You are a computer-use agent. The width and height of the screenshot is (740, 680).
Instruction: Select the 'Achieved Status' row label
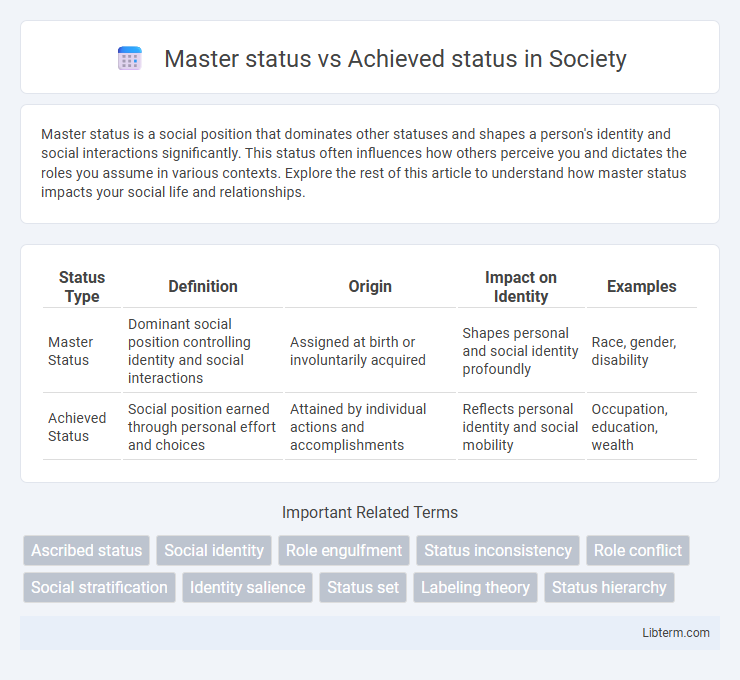coord(77,427)
